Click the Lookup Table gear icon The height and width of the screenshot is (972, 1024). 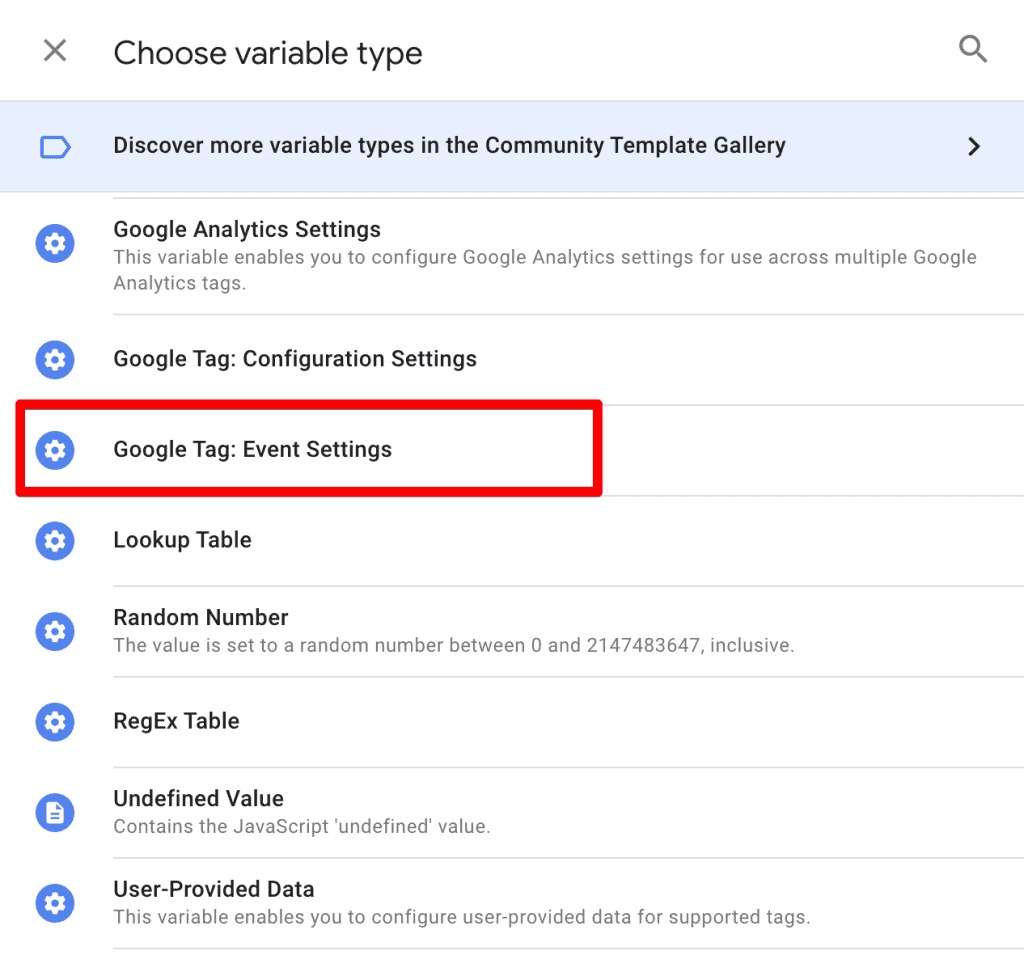click(x=55, y=541)
